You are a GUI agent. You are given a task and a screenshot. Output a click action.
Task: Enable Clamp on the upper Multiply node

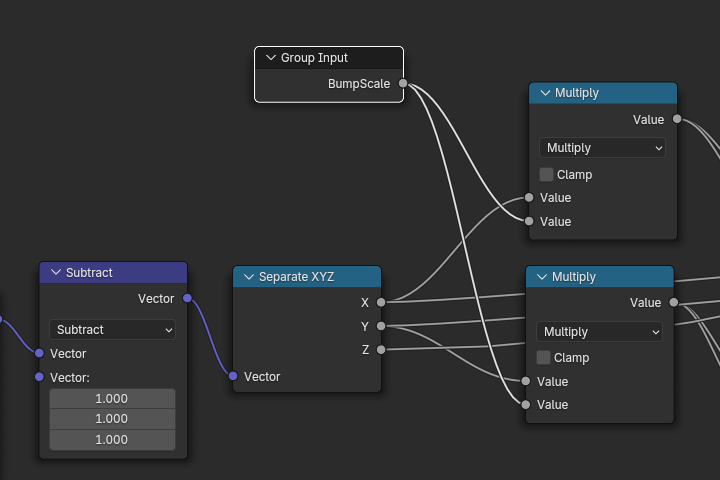click(546, 174)
